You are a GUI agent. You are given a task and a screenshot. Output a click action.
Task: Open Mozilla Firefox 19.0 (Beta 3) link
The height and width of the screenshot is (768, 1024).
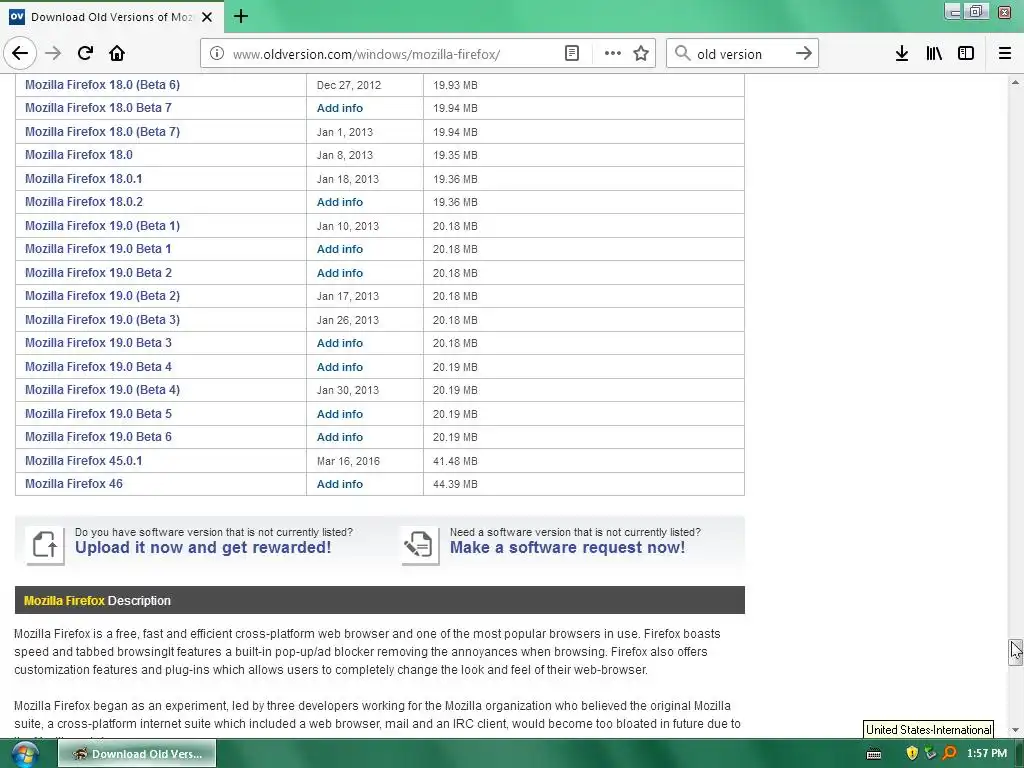coord(103,319)
